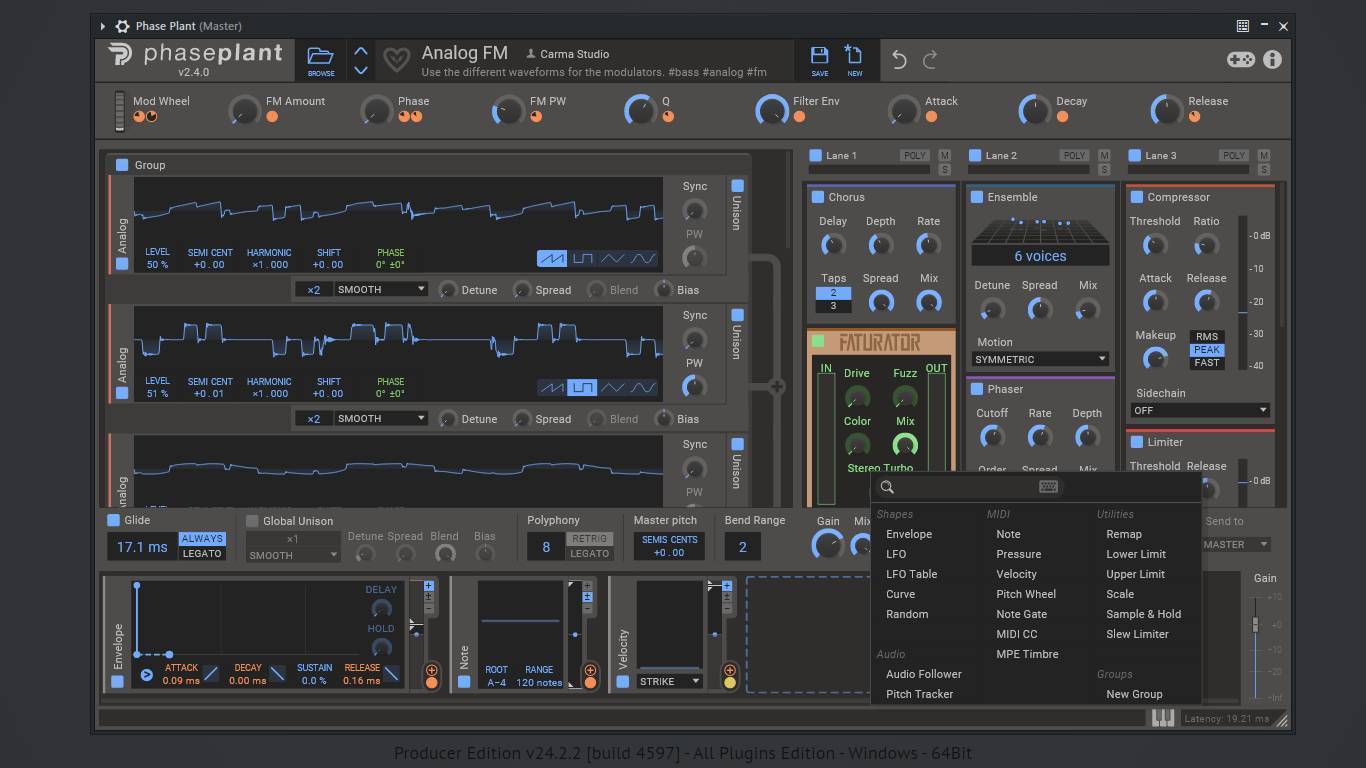Viewport: 1366px width, 768px height.
Task: Add modulation target from Envelope plus icon
Action: (x=432, y=670)
